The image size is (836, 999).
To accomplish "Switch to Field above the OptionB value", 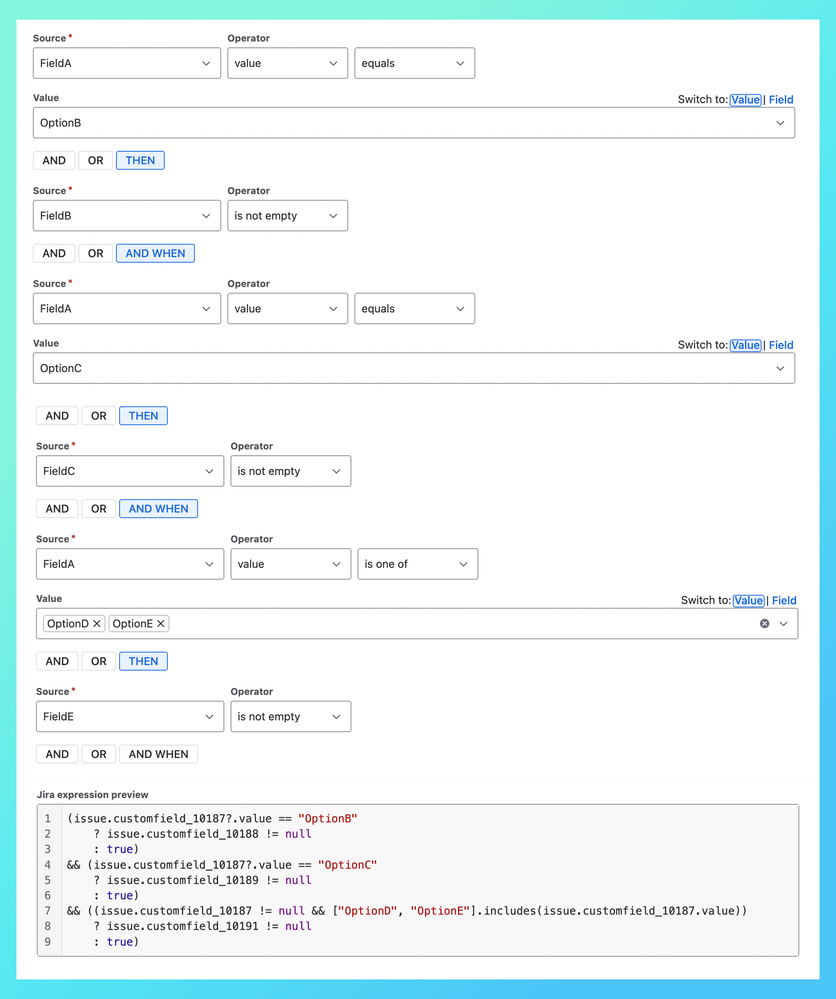I will (781, 99).
